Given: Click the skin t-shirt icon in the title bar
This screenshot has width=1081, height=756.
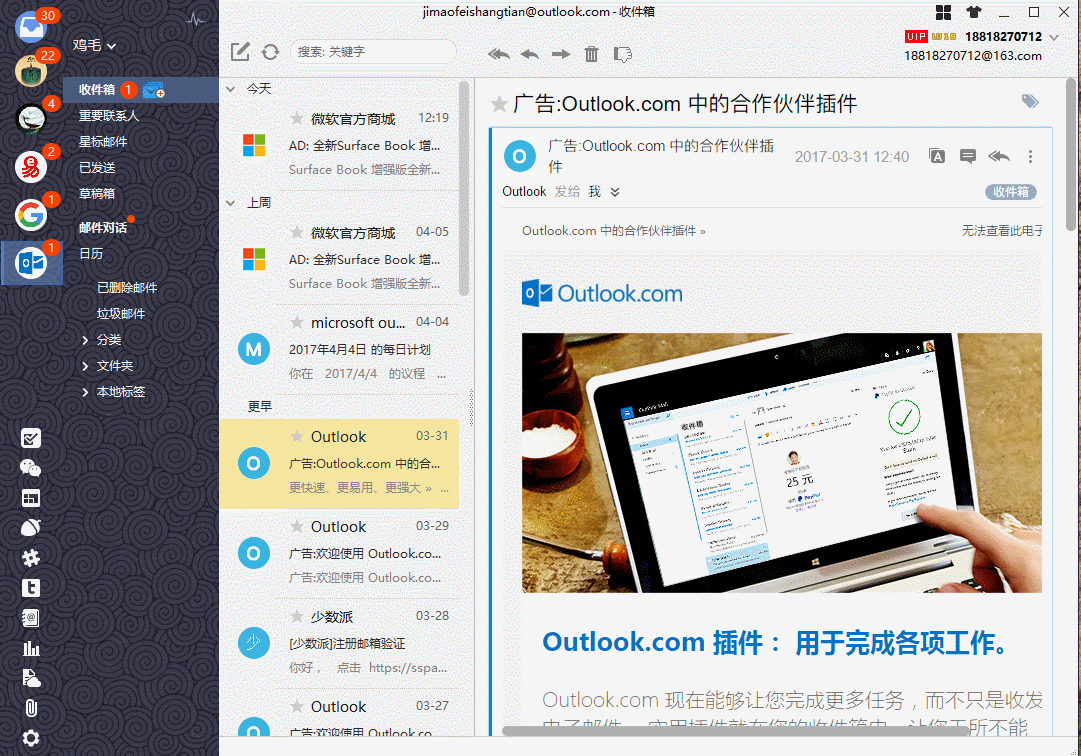Looking at the screenshot, I should (x=973, y=12).
